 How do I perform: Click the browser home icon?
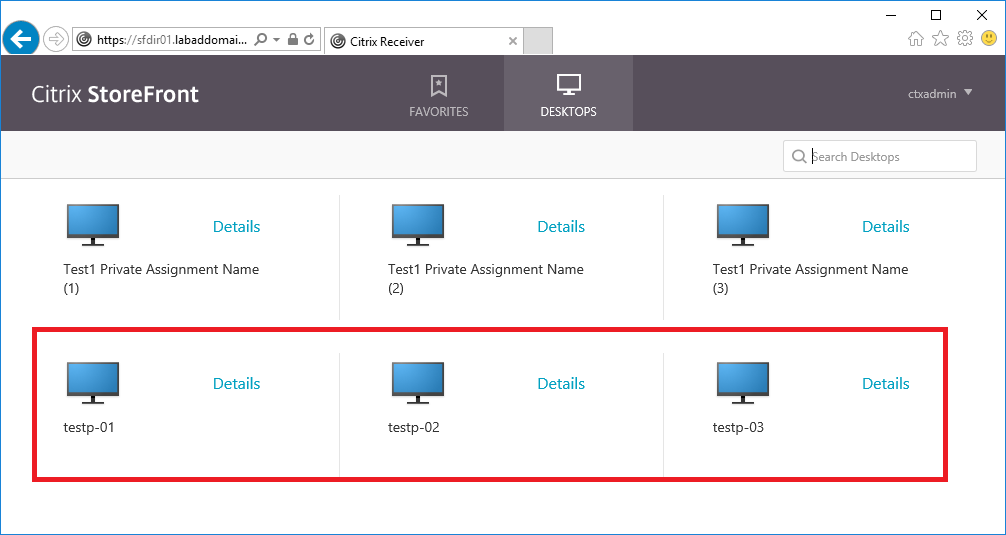click(x=916, y=39)
